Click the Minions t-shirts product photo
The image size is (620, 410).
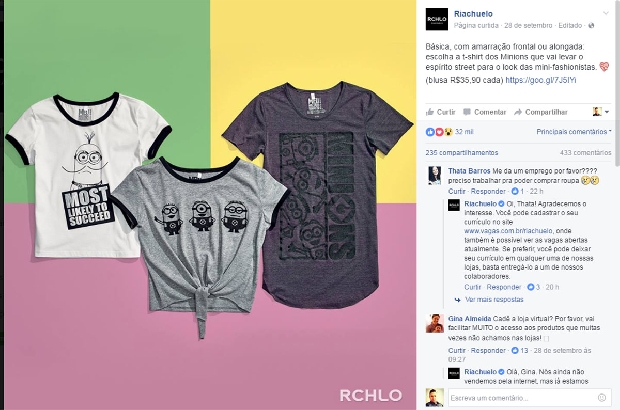(210, 205)
